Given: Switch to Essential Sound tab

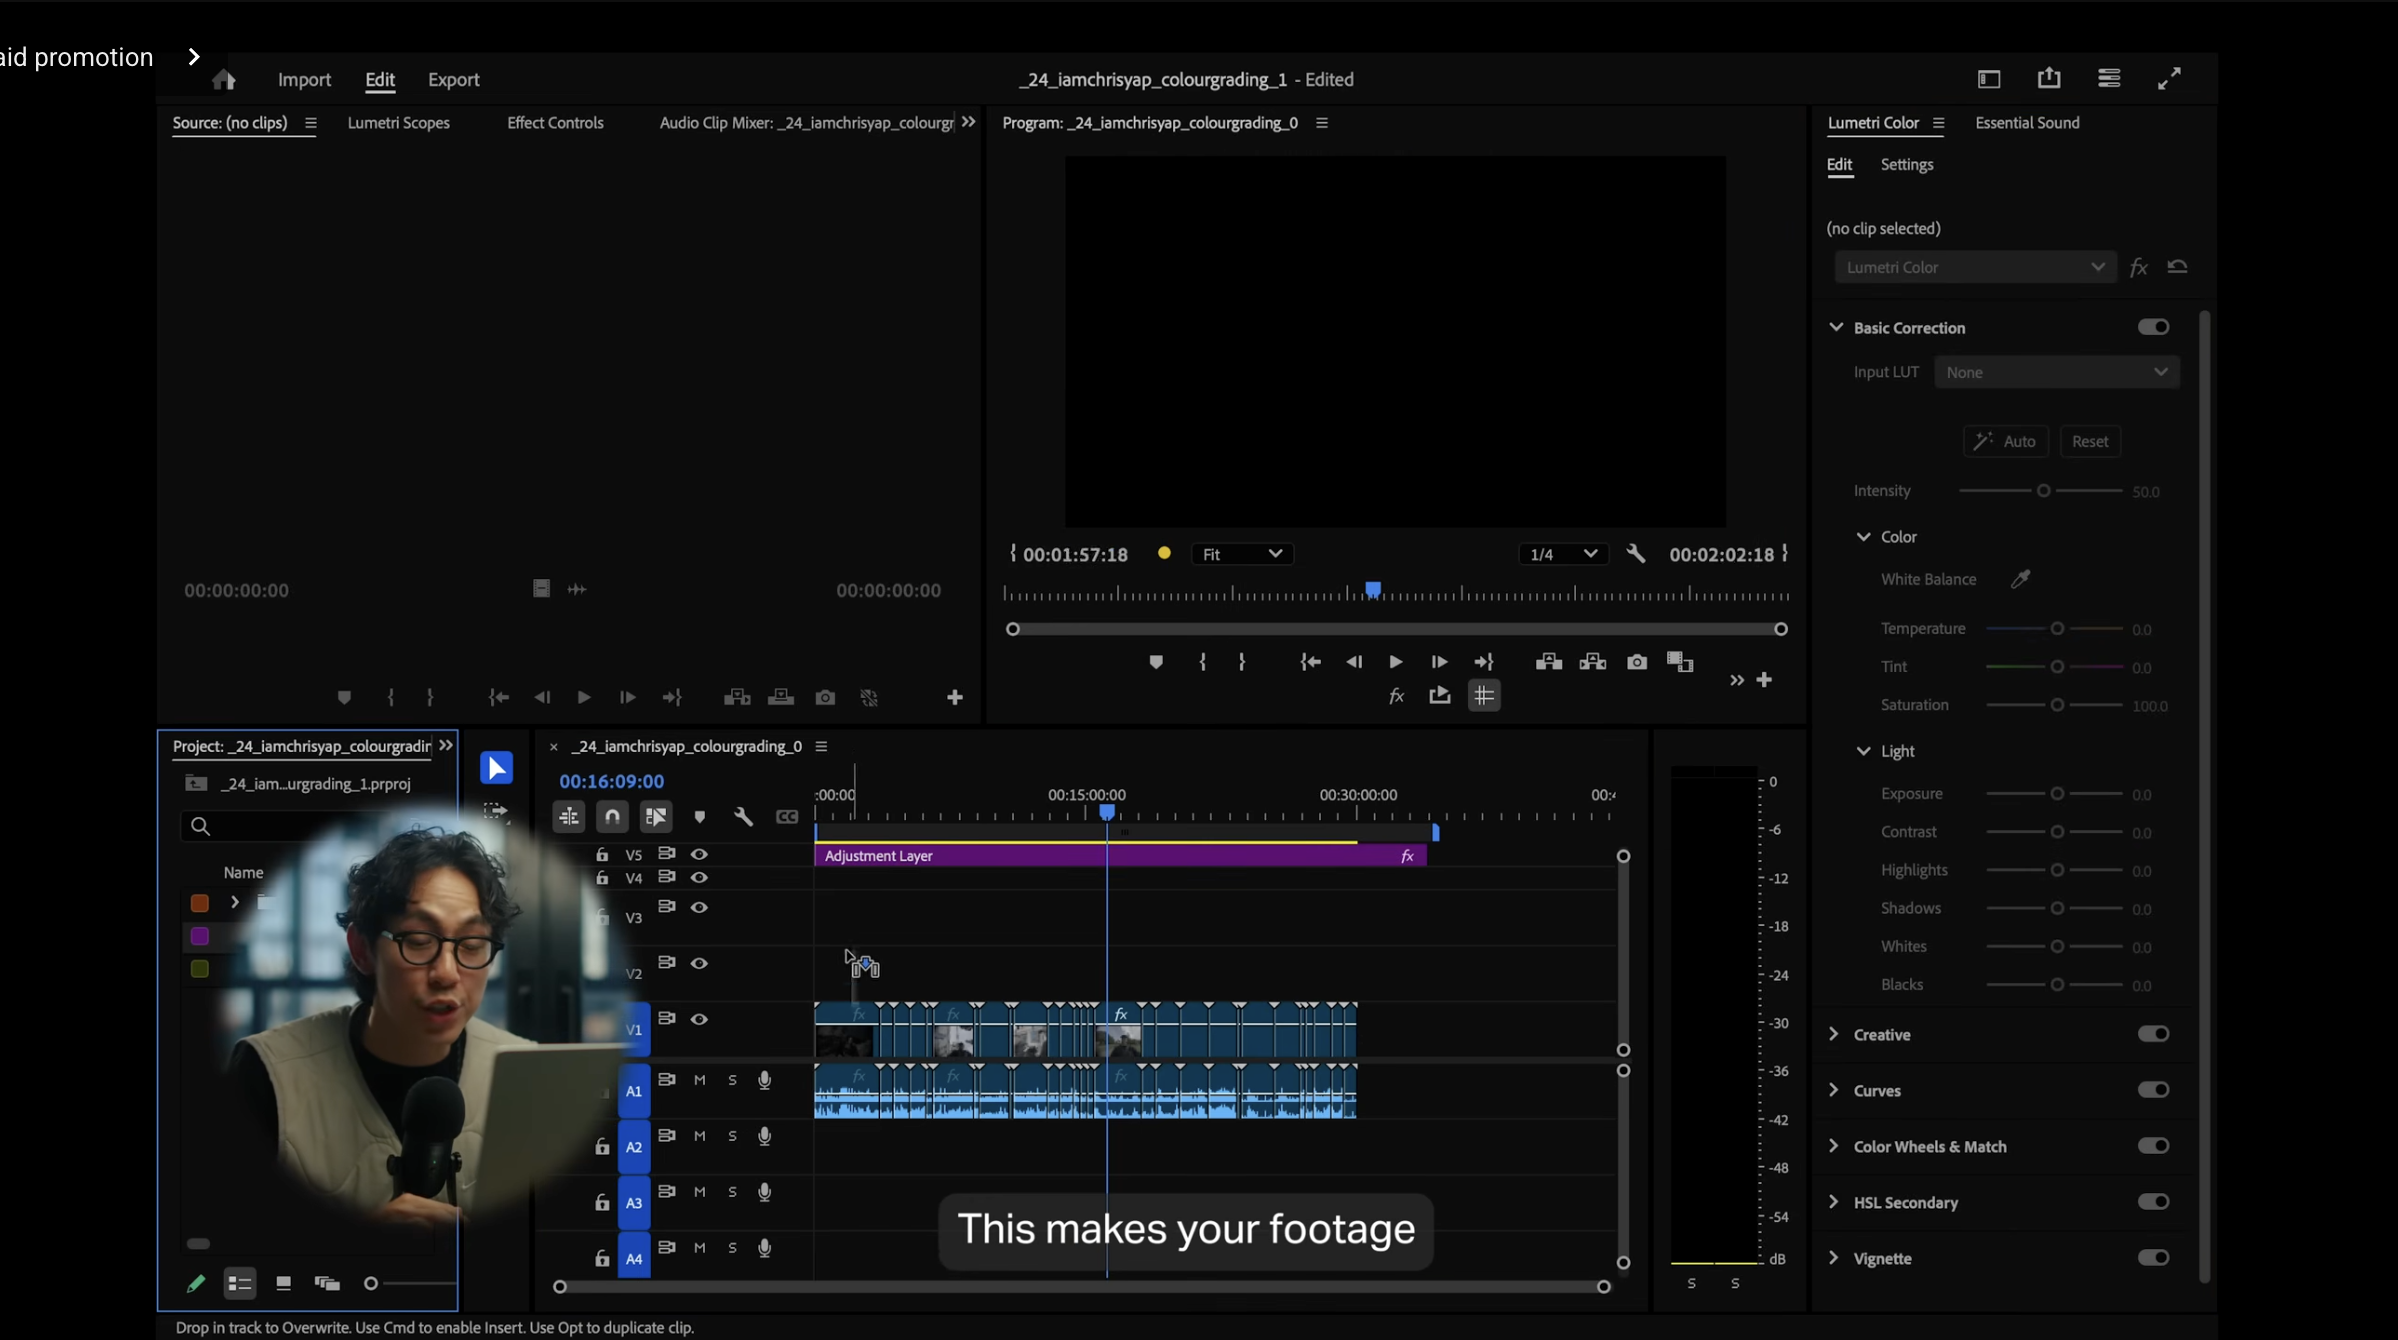Looking at the screenshot, I should coord(2027,122).
